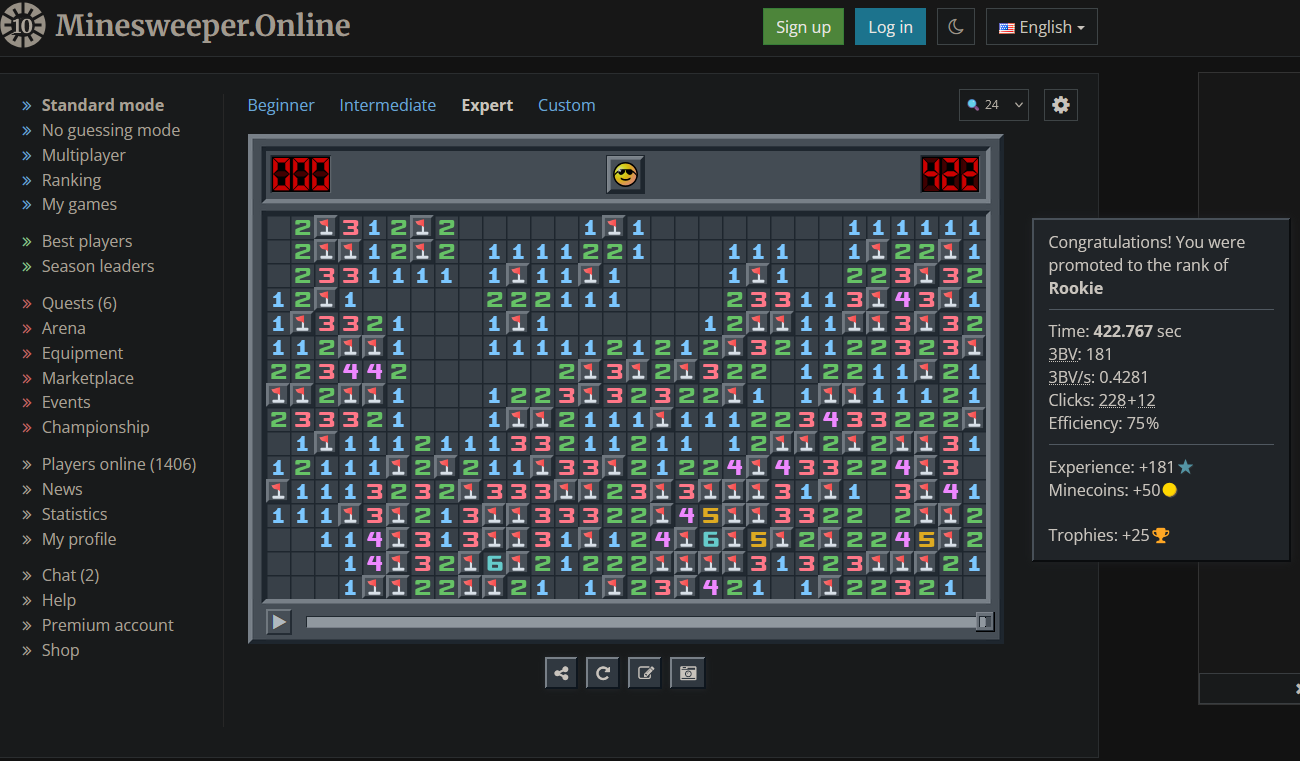Image resolution: width=1300 pixels, height=761 pixels.
Task: Click the "3BV/s: 0.4281" stat line
Action: tap(1099, 377)
